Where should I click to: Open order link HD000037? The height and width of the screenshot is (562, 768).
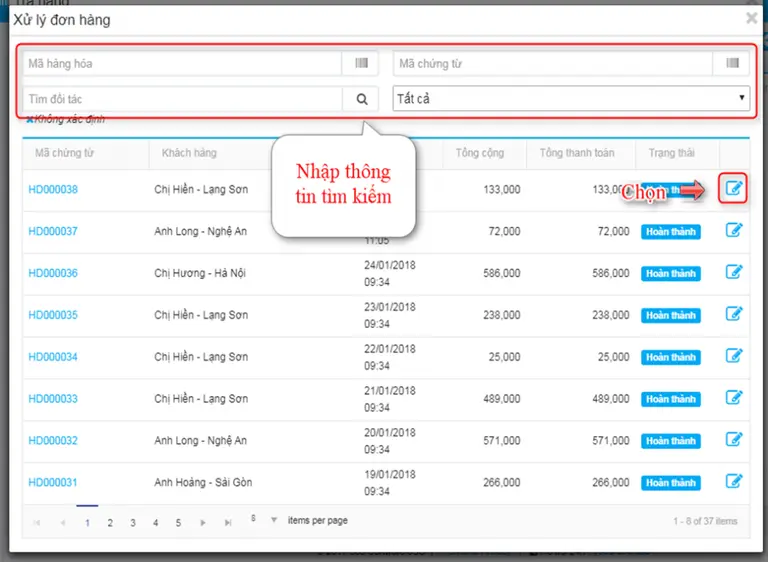(53, 231)
